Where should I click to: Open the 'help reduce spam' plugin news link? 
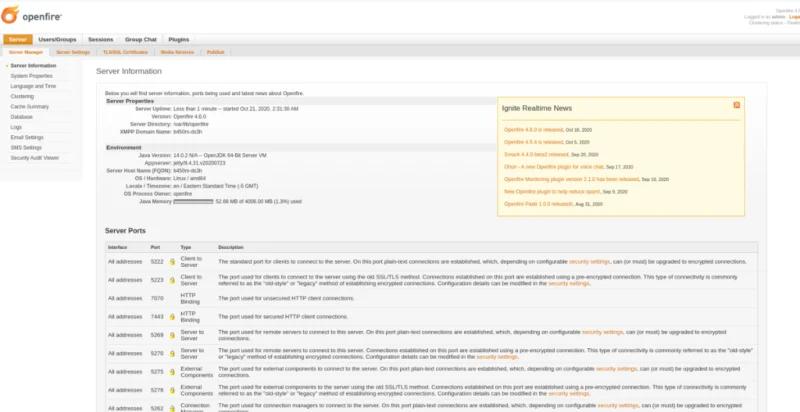[552, 192]
